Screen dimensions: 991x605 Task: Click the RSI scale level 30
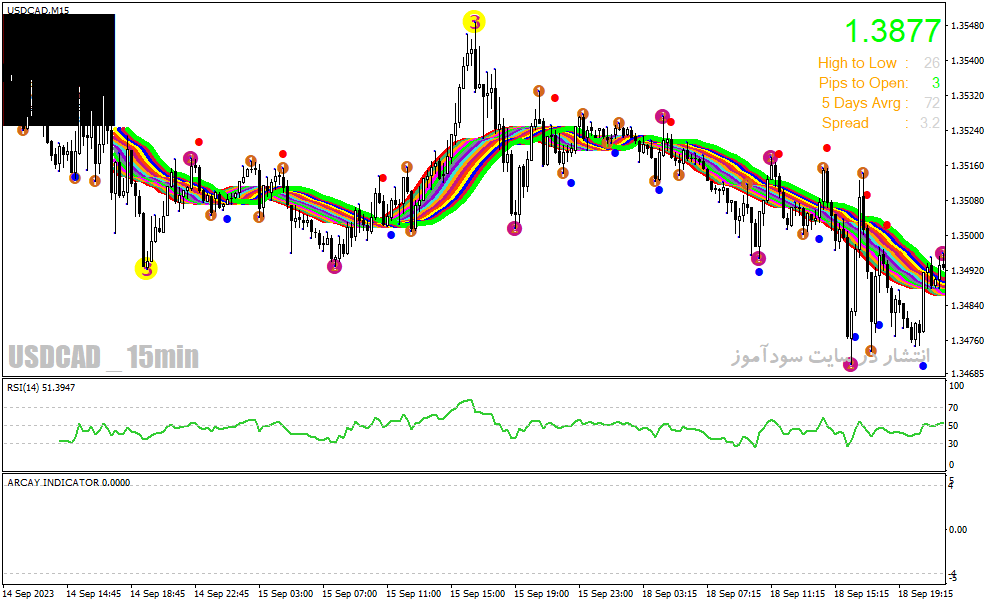coord(953,444)
